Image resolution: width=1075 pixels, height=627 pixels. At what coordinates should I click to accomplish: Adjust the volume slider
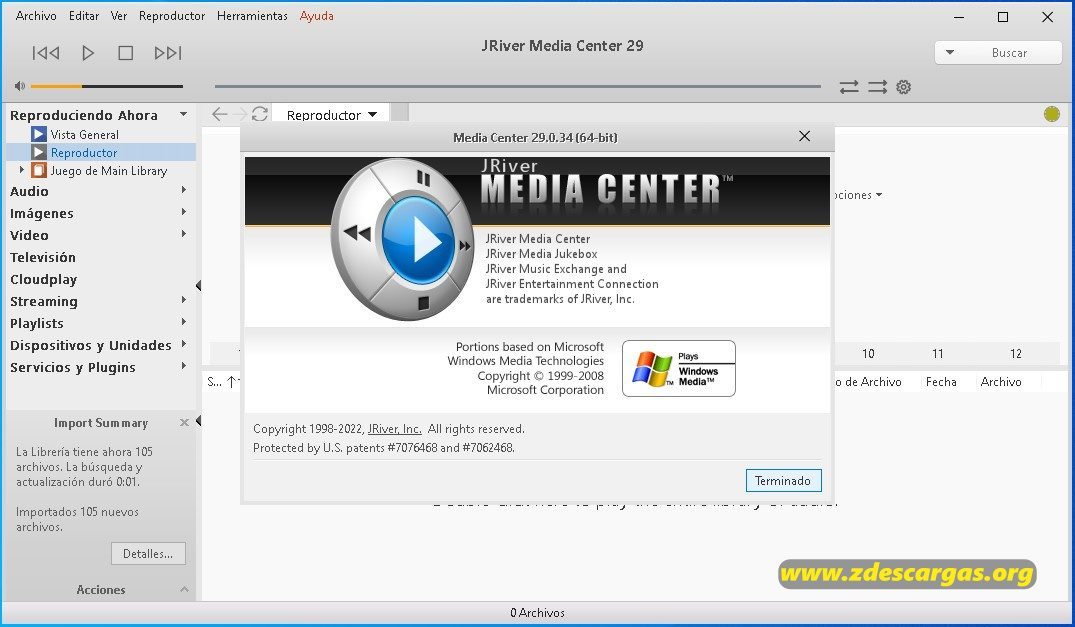click(107, 86)
